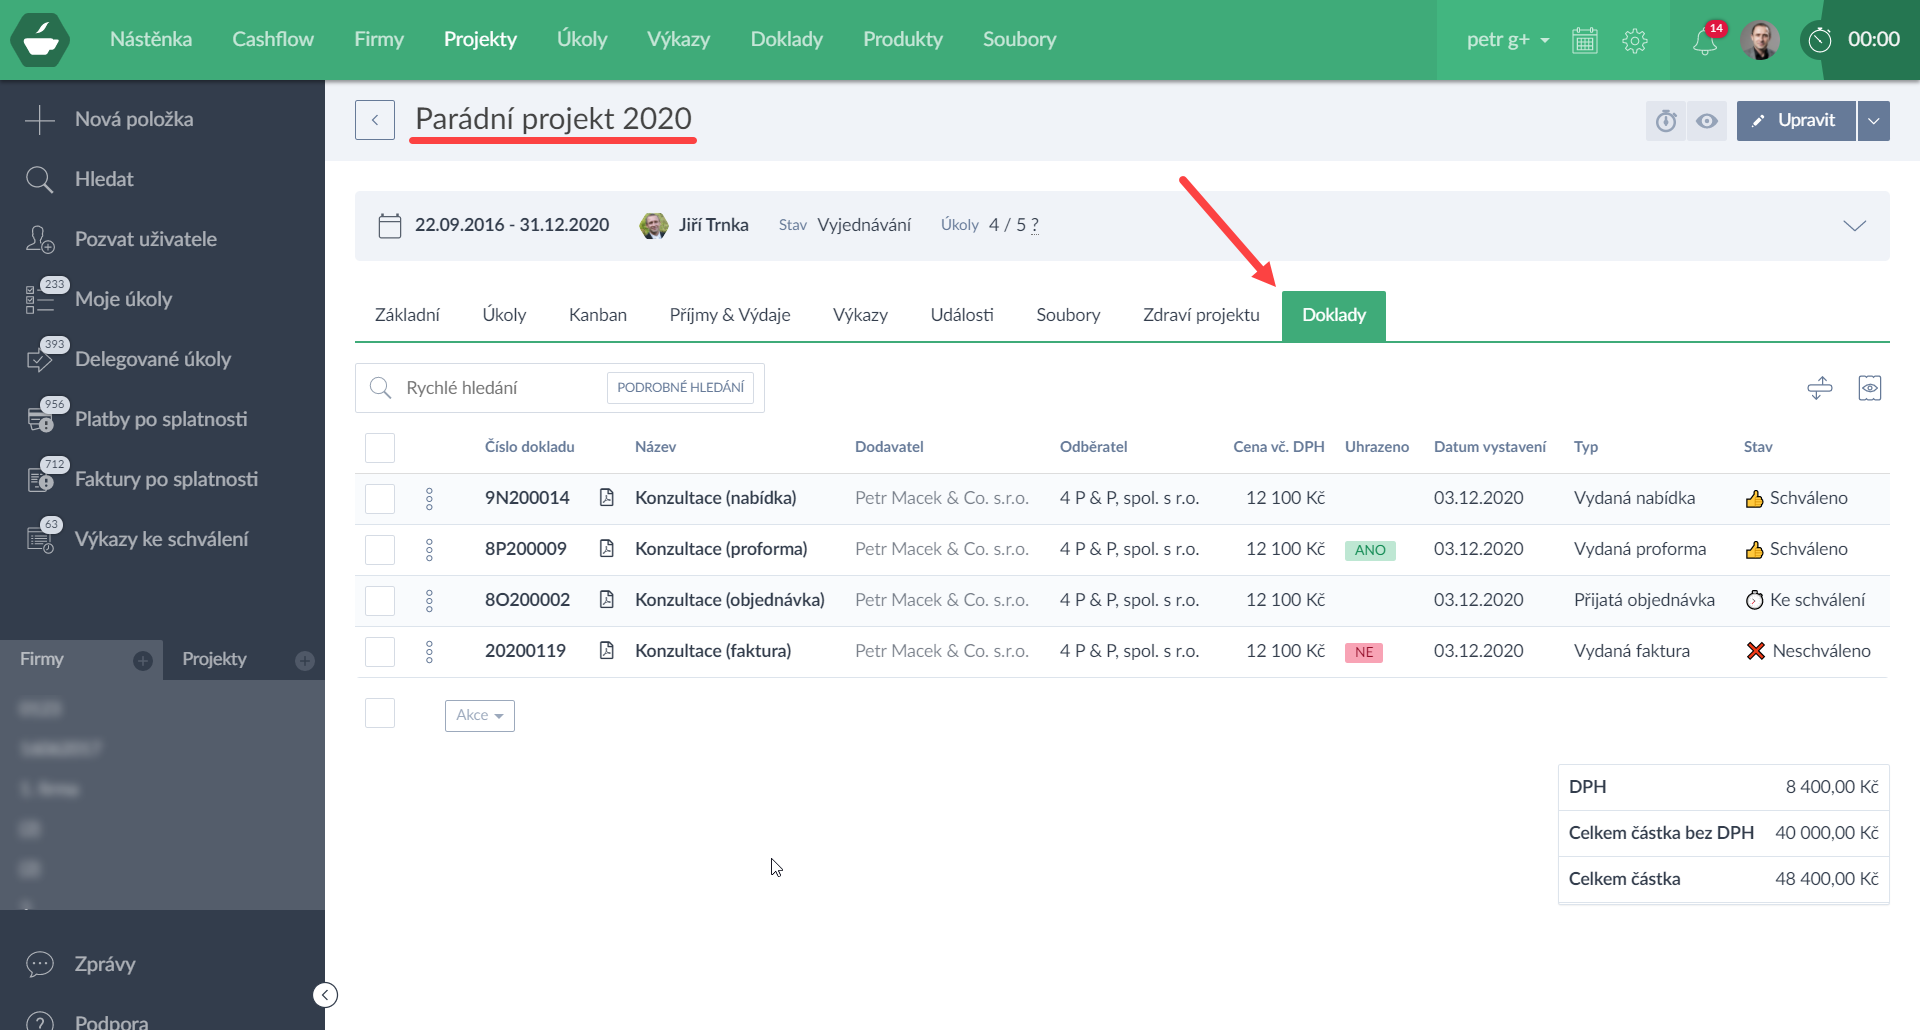Viewport: 1920px width, 1030px height.
Task: Toggle the project watch eye icon
Action: point(1707,121)
